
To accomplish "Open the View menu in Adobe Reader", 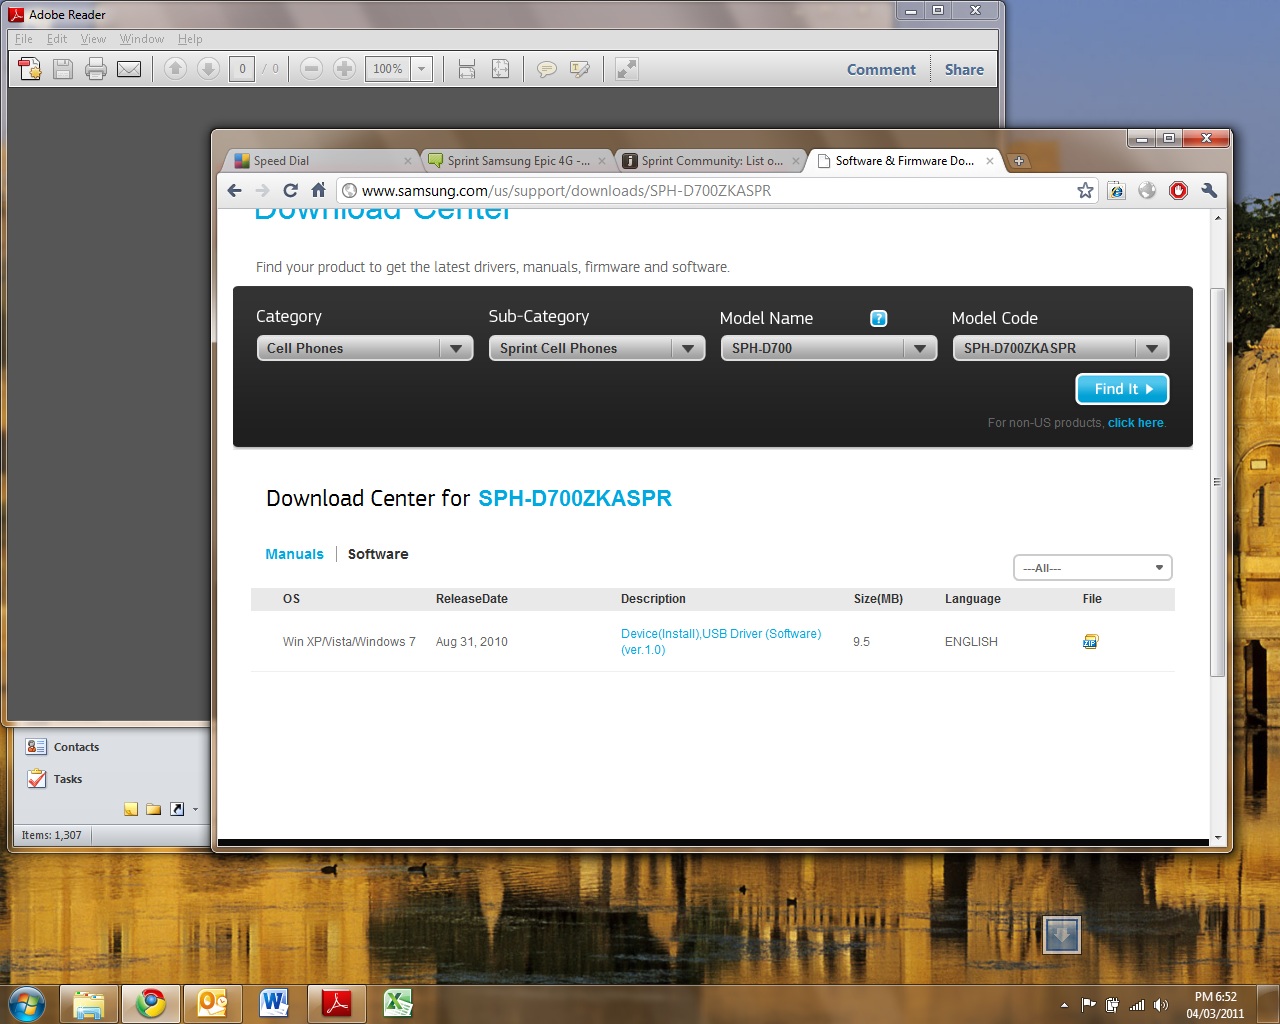I will [93, 39].
